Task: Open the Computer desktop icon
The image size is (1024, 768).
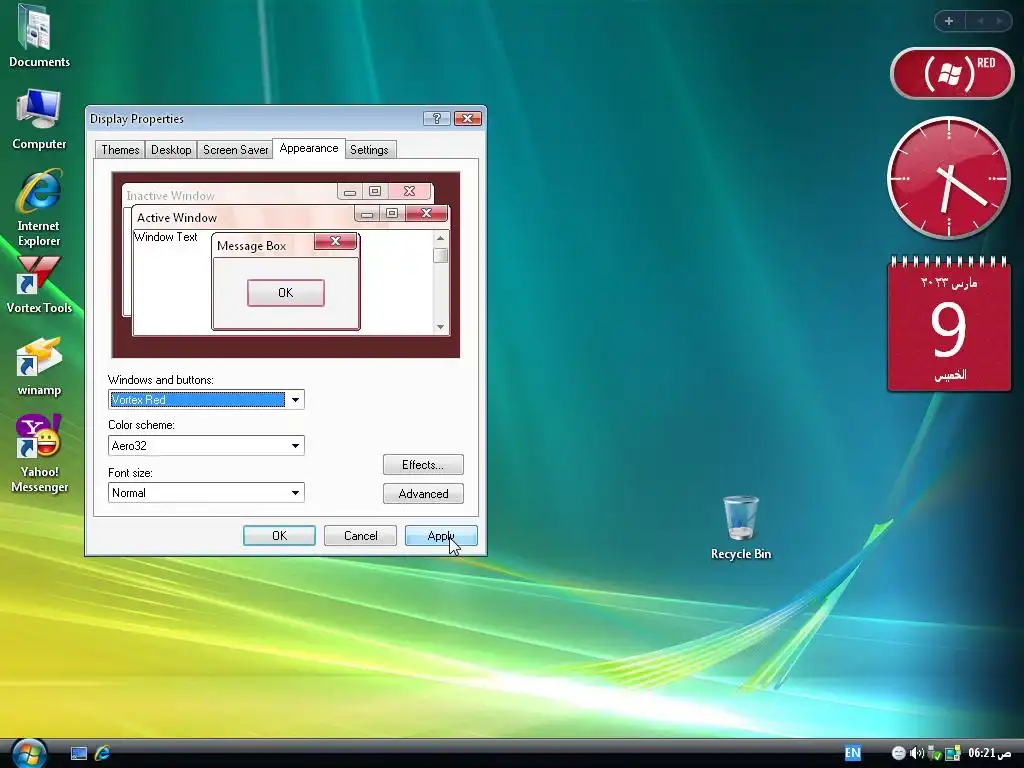Action: [39, 120]
